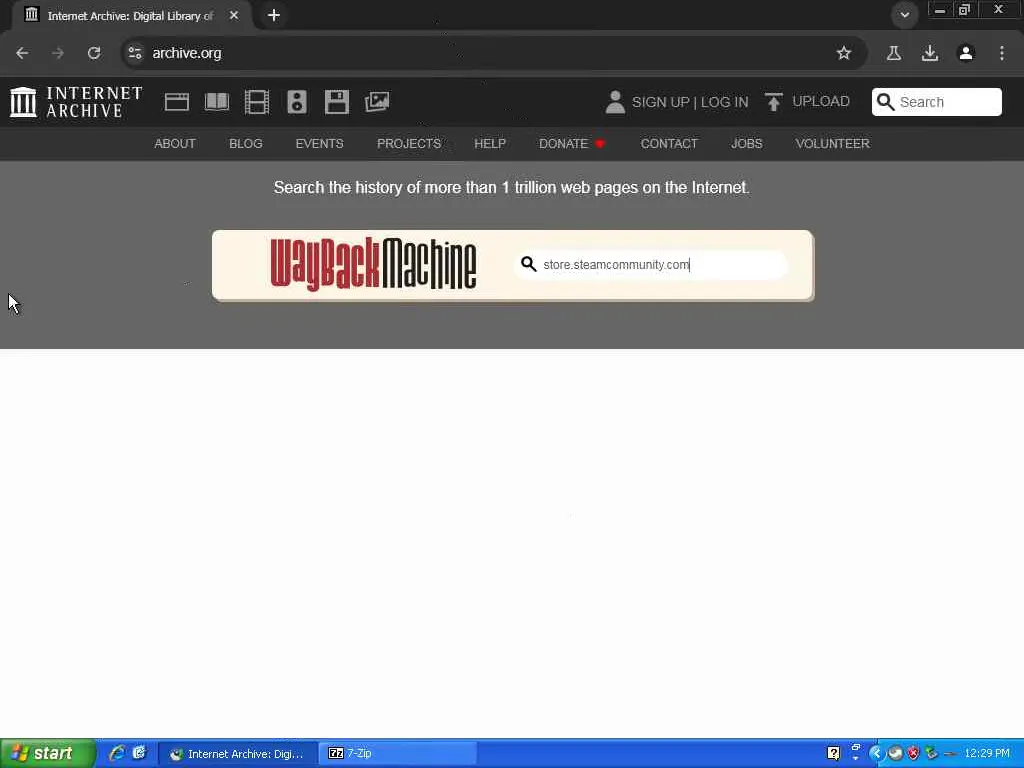This screenshot has height=768, width=1024.
Task: Open the HELP menu item
Action: pyautogui.click(x=490, y=144)
